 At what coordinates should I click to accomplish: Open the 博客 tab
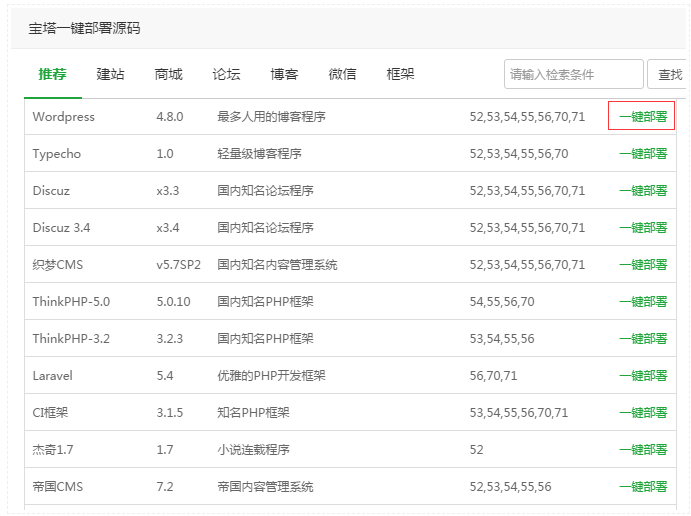click(x=284, y=74)
